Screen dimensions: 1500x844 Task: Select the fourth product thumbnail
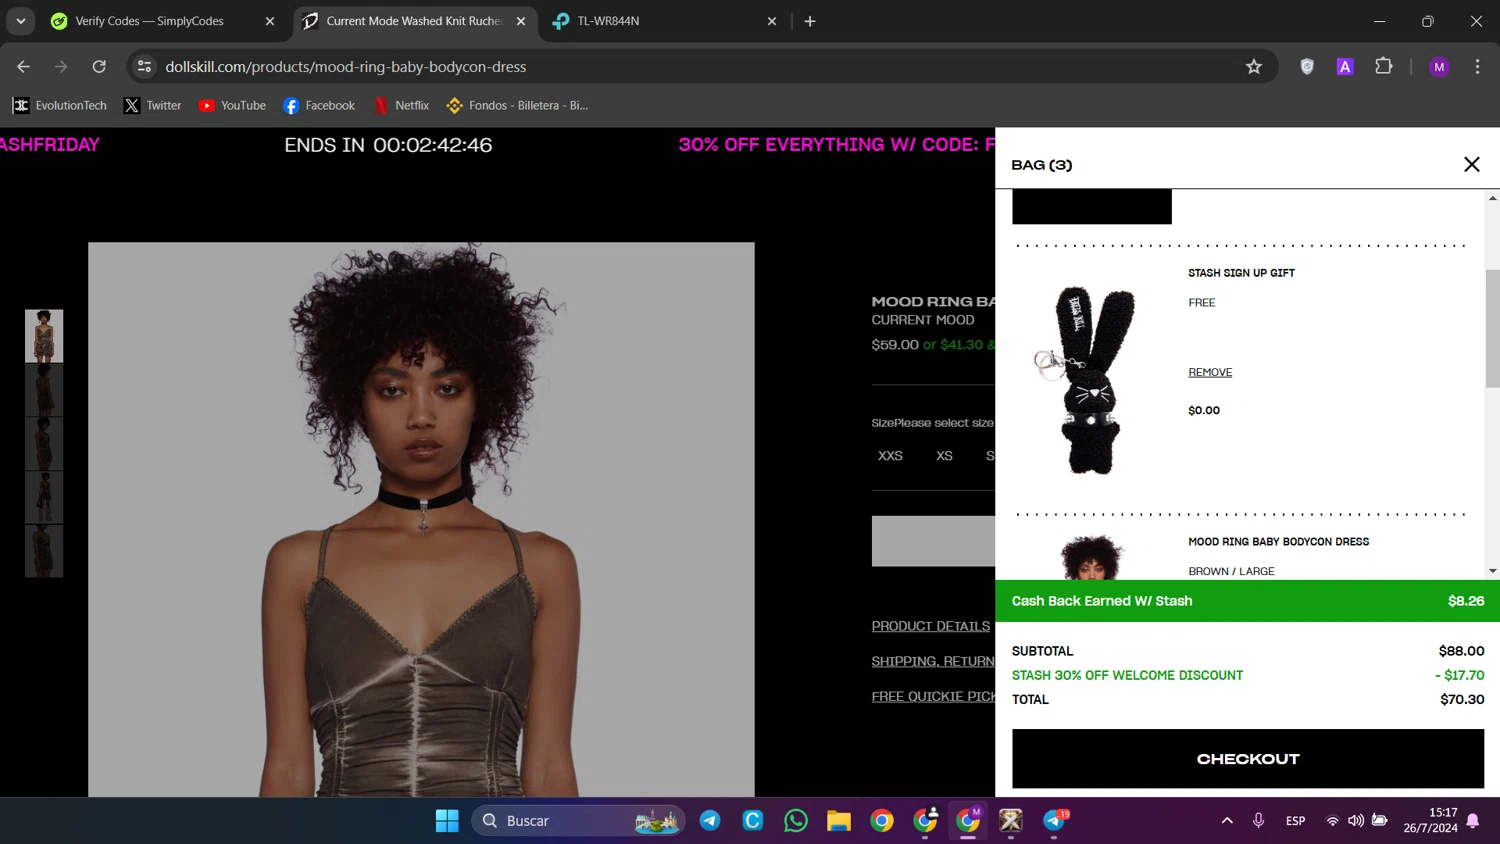pos(44,498)
